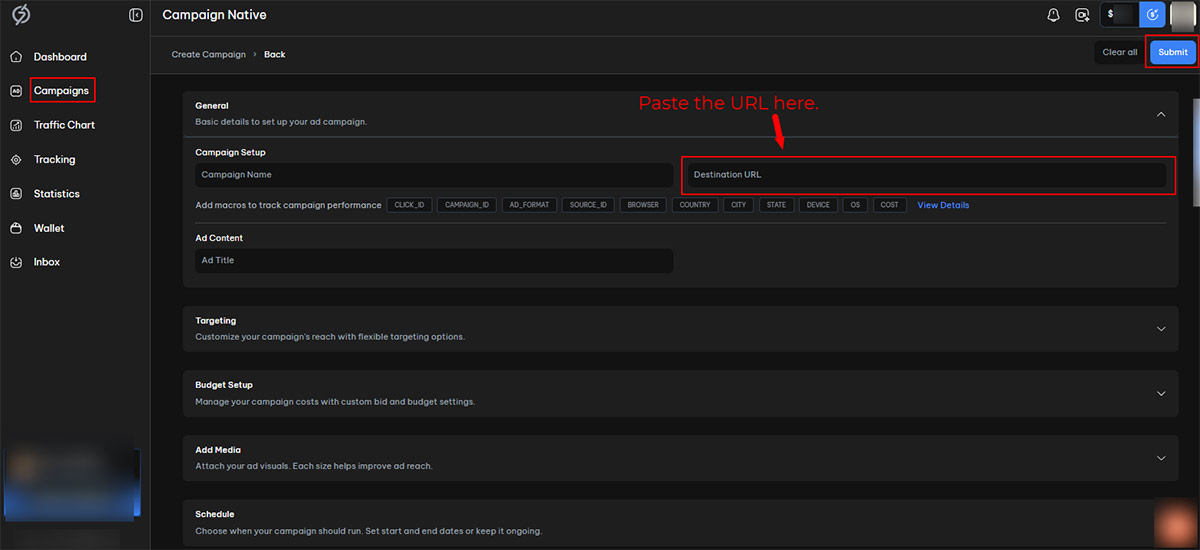Click the Ad Content heading
The width and height of the screenshot is (1200, 550).
point(219,238)
